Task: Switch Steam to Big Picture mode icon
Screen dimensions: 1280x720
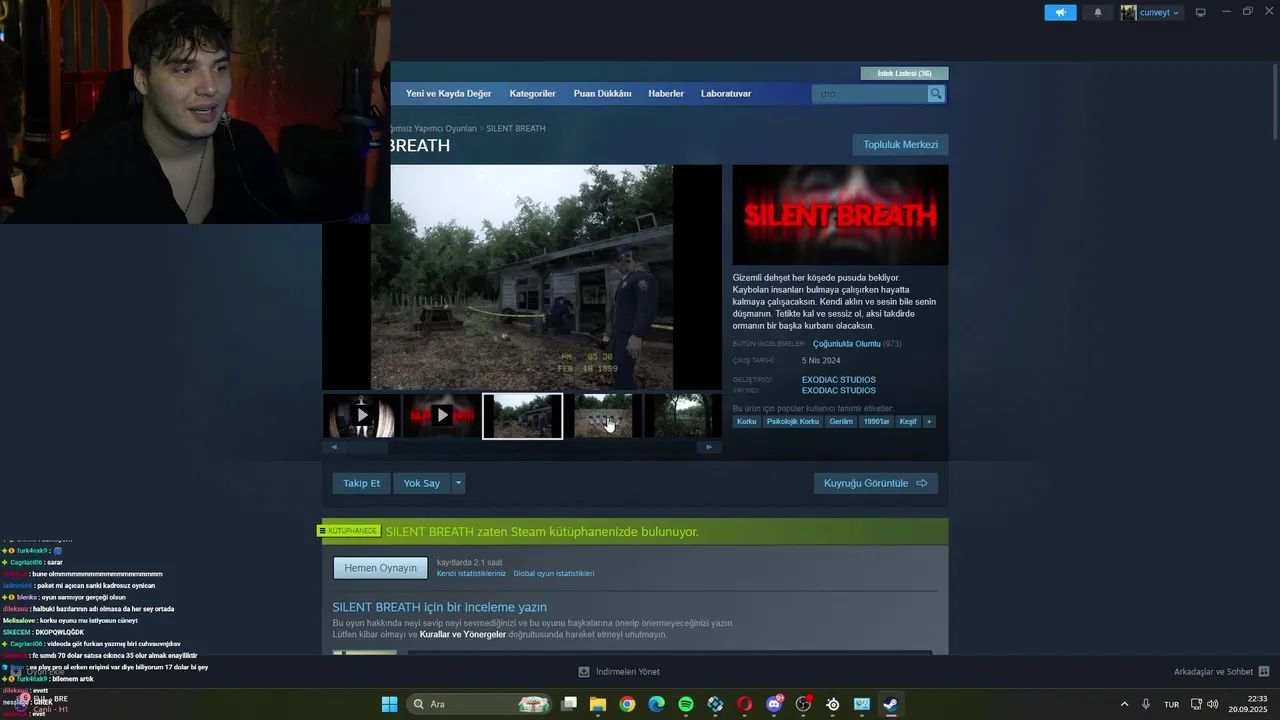Action: 1201,12
